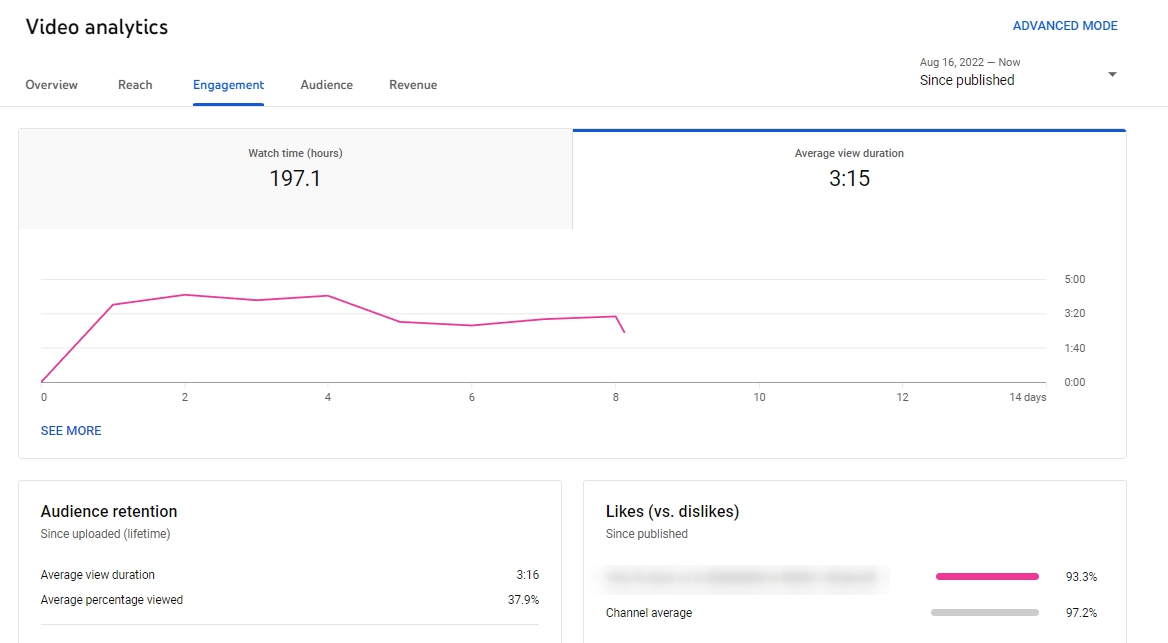Click the Audience retention card title
Viewport: 1168px width, 643px height.
coord(109,512)
